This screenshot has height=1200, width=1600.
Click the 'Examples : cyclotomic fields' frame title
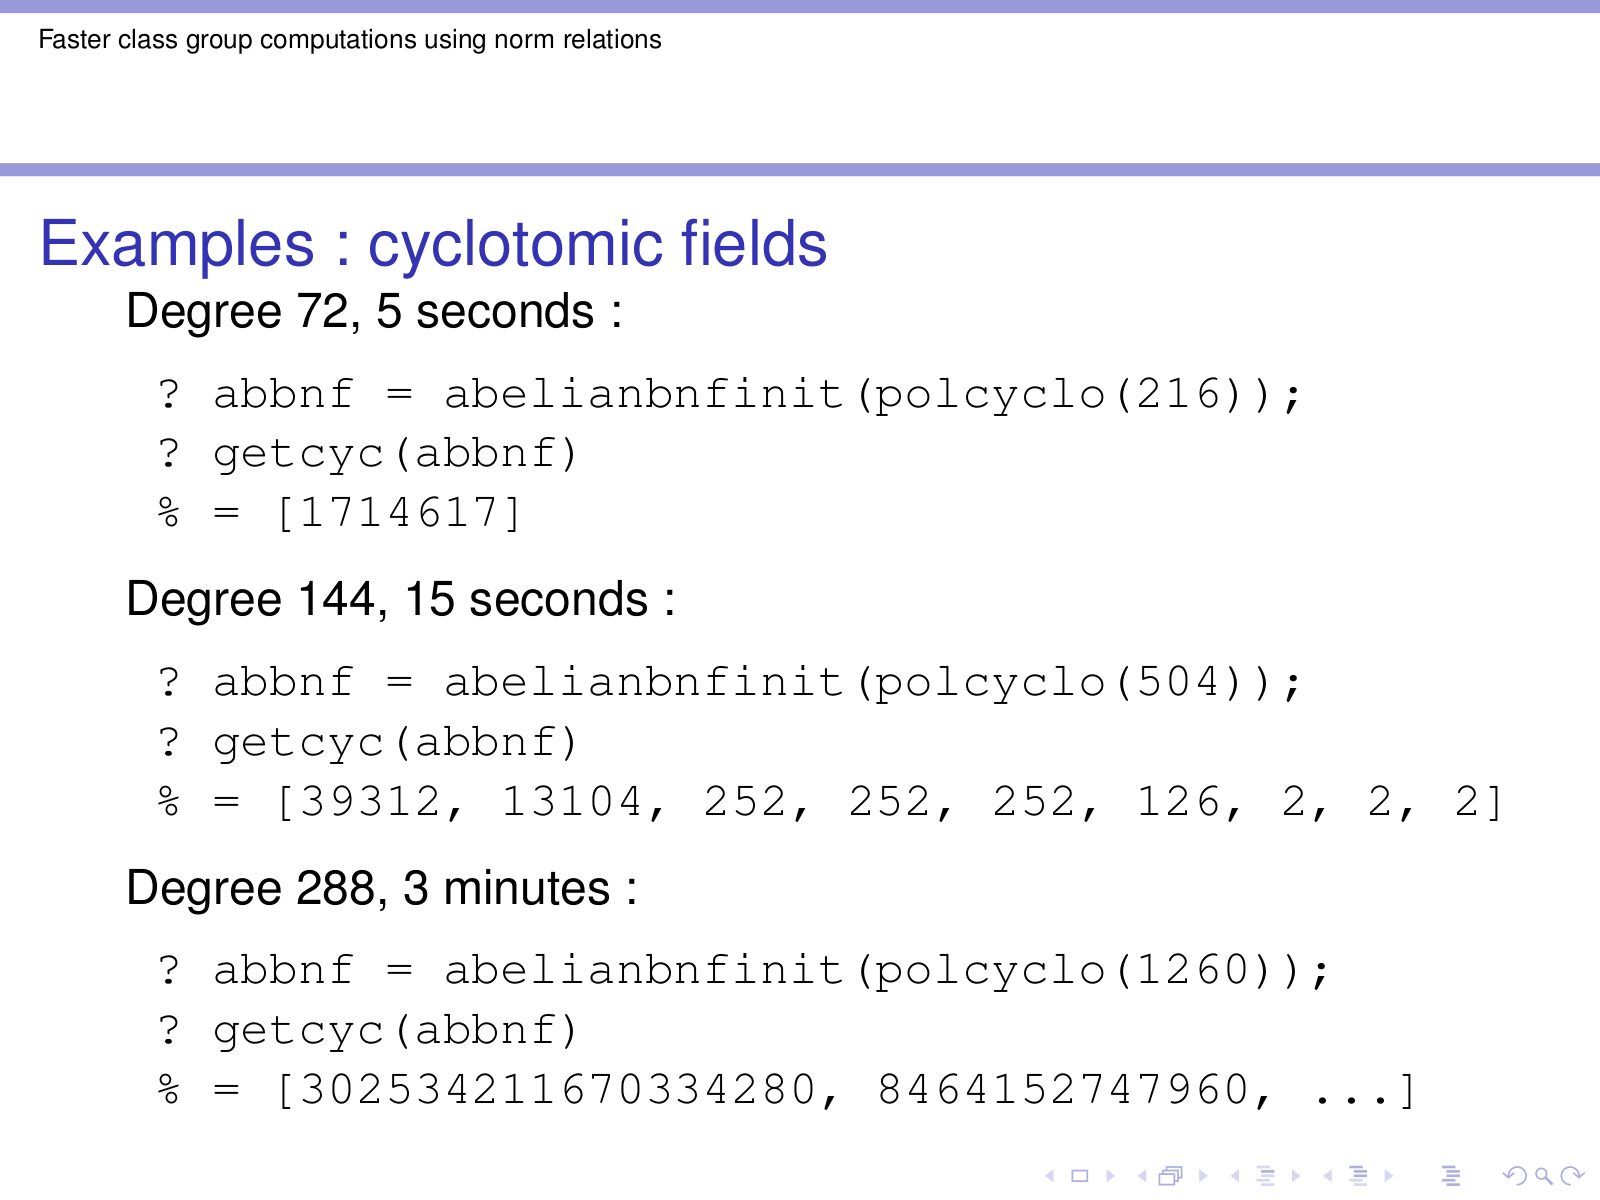tap(433, 244)
